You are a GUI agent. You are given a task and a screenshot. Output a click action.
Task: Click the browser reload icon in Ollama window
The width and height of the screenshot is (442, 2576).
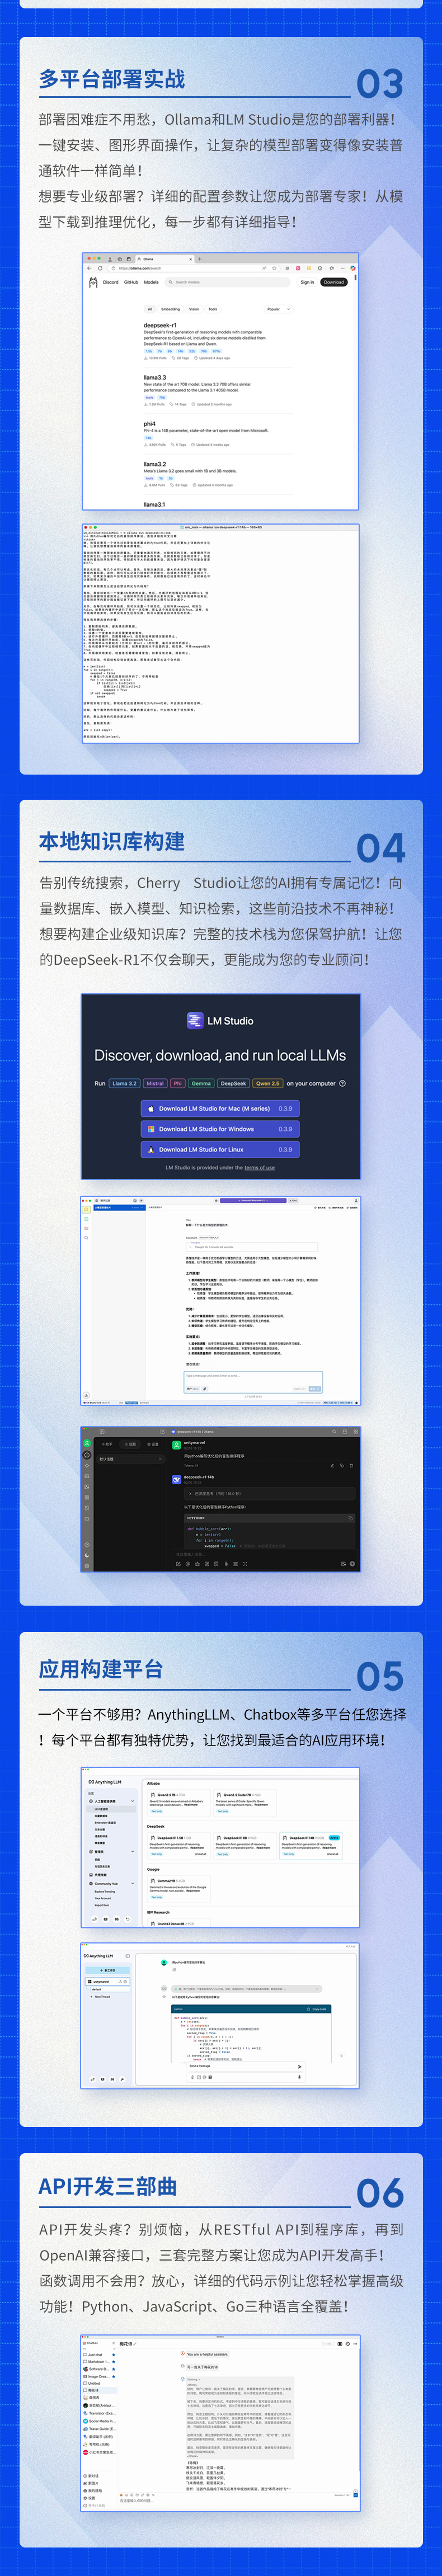click(x=100, y=268)
